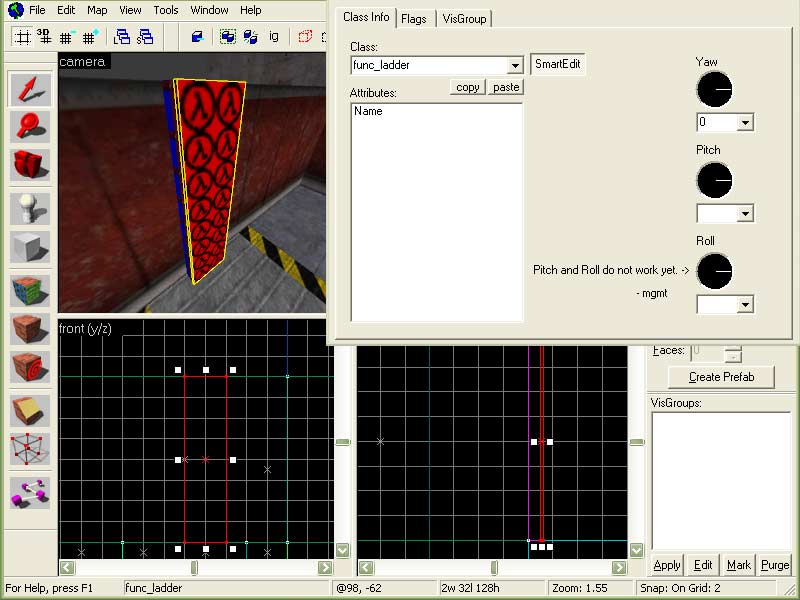This screenshot has width=800, height=600.
Task: Click the VisGroups Mark button
Action: [738, 565]
